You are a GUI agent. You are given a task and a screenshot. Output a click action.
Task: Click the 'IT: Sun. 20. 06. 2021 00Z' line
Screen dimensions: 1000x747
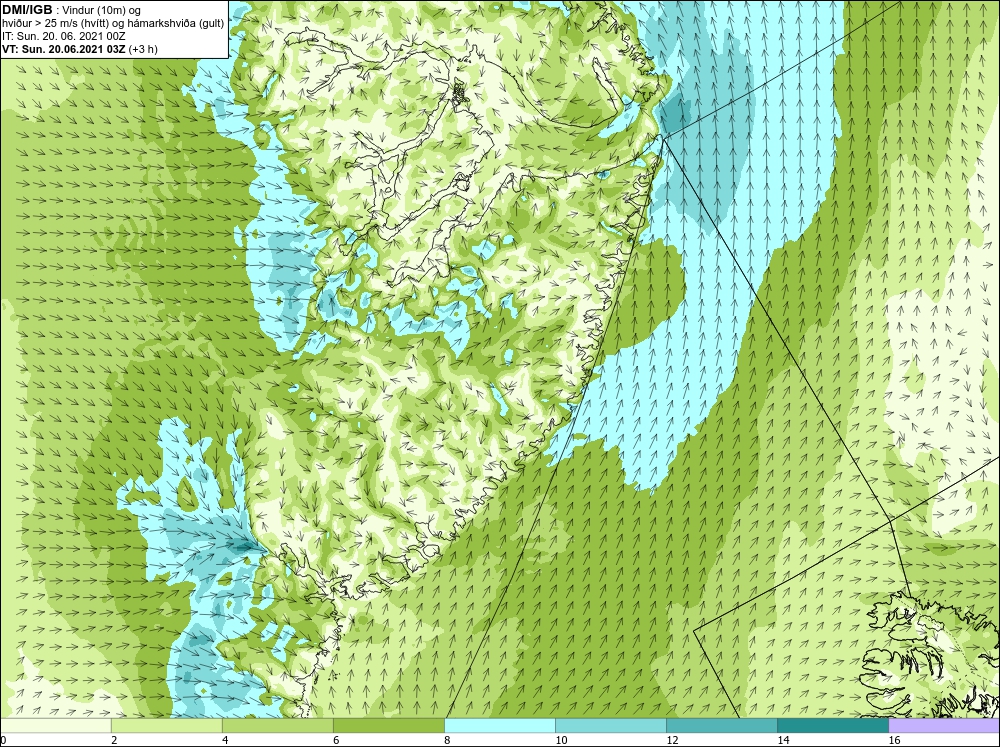pos(64,36)
